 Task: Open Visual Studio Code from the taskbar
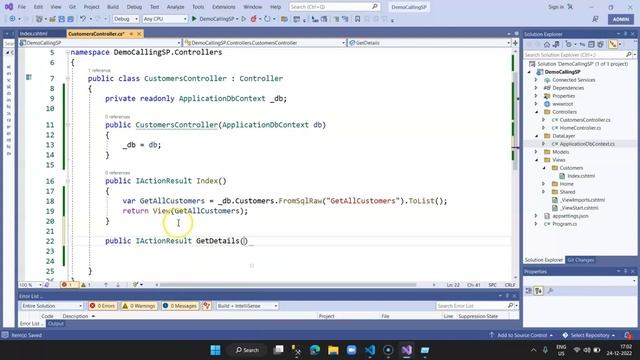(x=370, y=350)
